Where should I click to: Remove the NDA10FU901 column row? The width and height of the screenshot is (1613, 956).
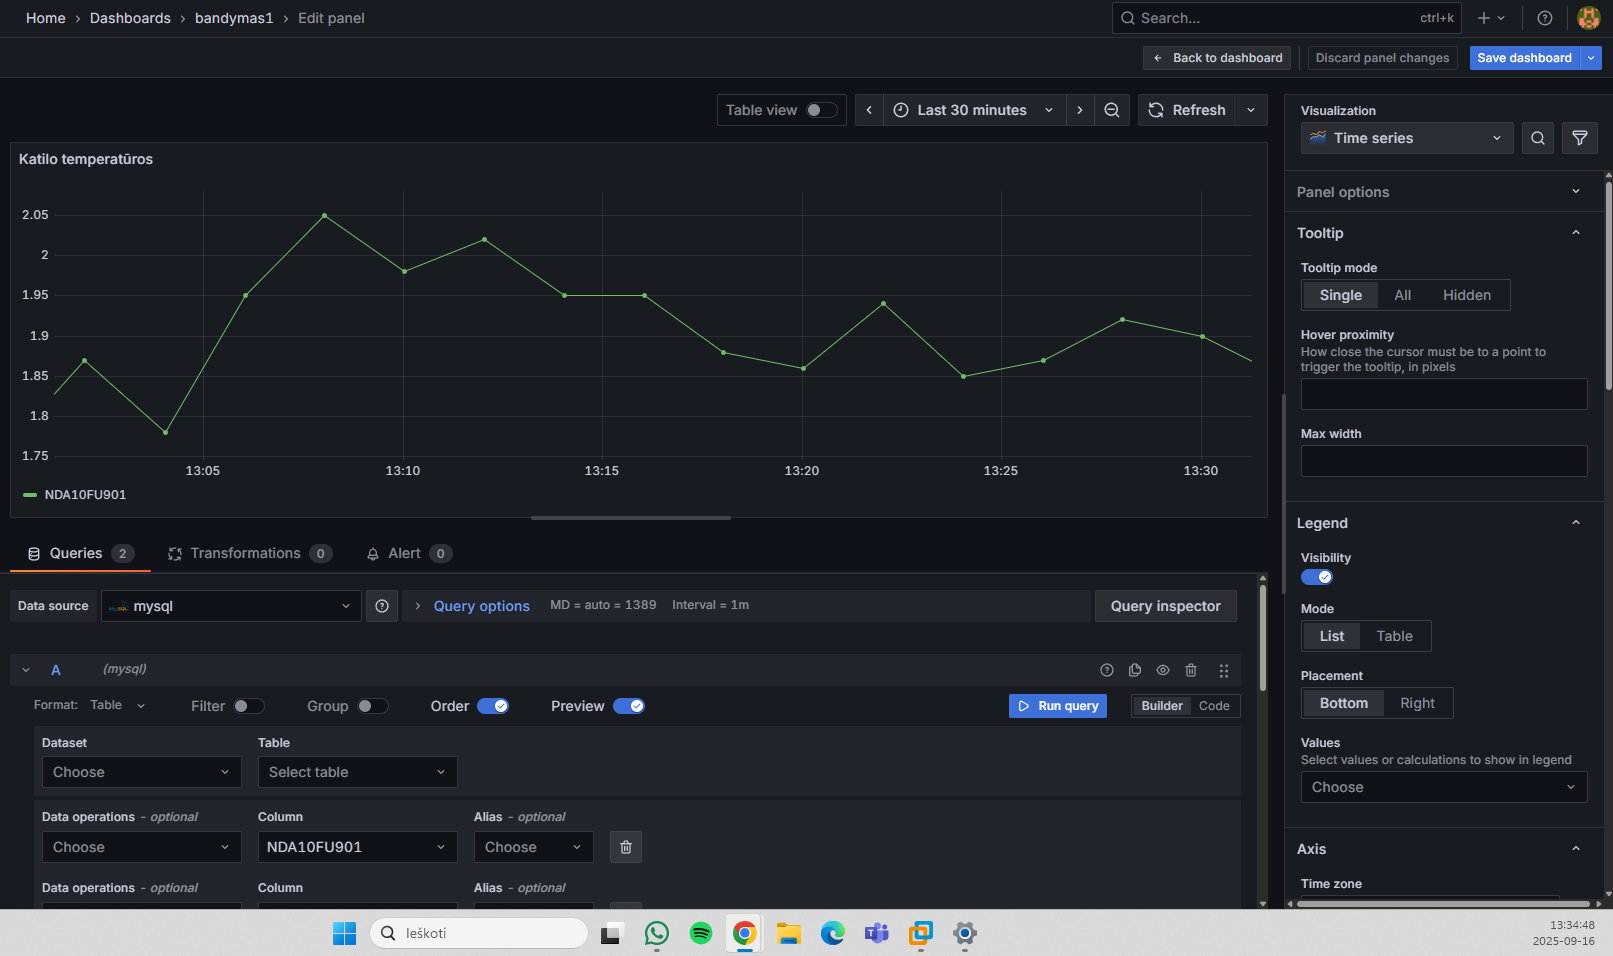click(x=626, y=847)
